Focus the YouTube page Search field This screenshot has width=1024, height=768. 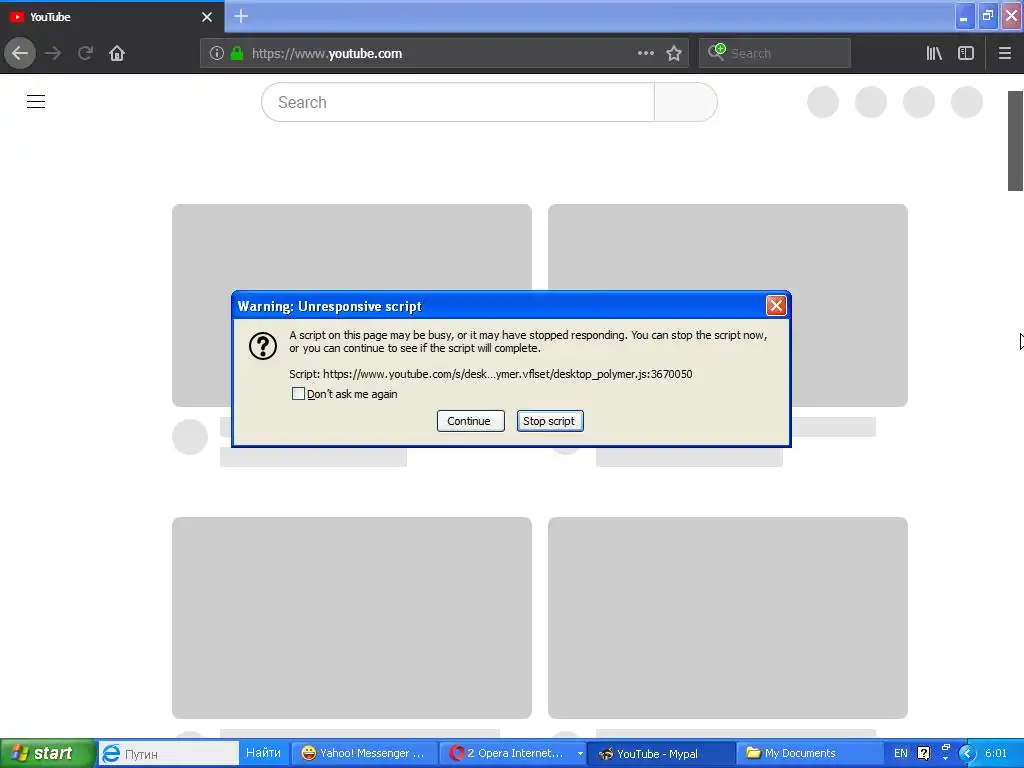(x=458, y=102)
